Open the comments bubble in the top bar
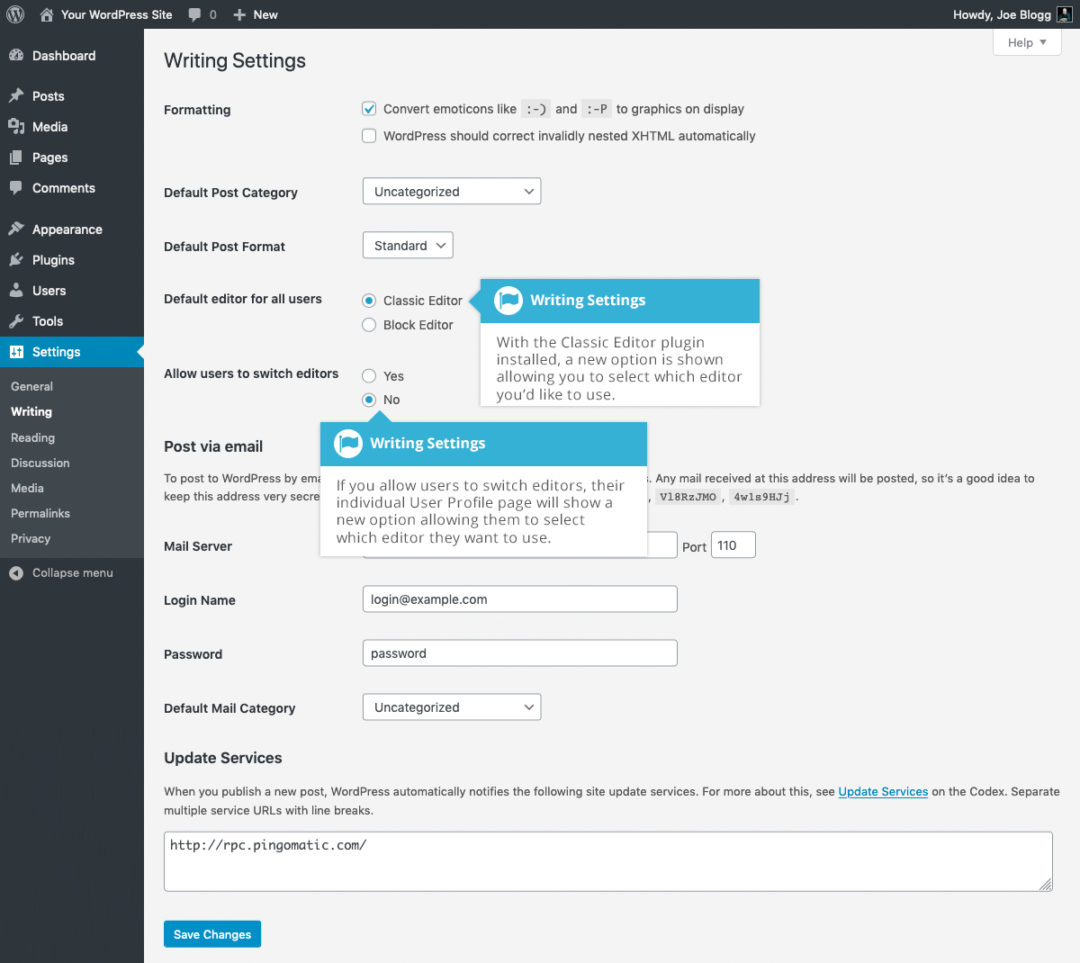Image resolution: width=1080 pixels, height=963 pixels. 198,14
